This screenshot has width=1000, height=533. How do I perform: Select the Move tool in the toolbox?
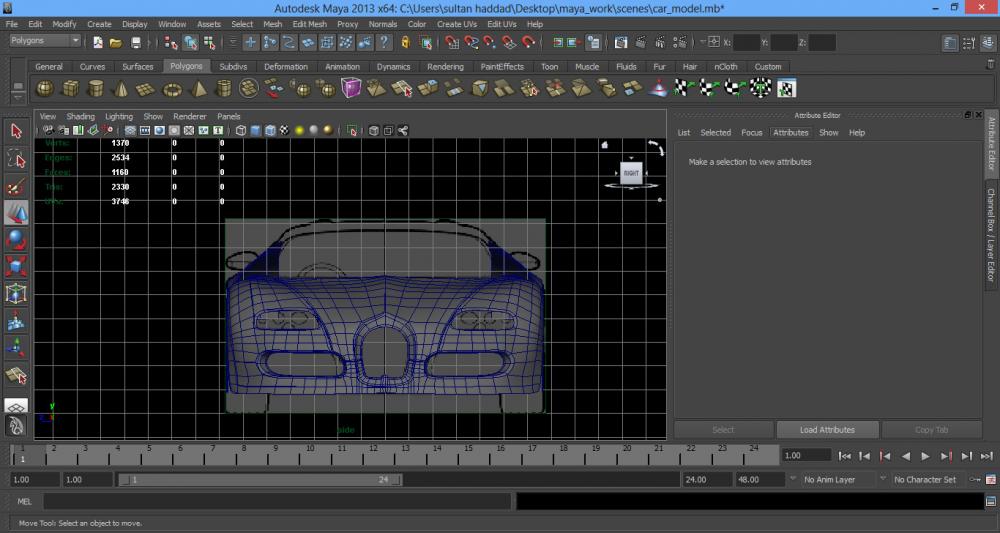[17, 213]
